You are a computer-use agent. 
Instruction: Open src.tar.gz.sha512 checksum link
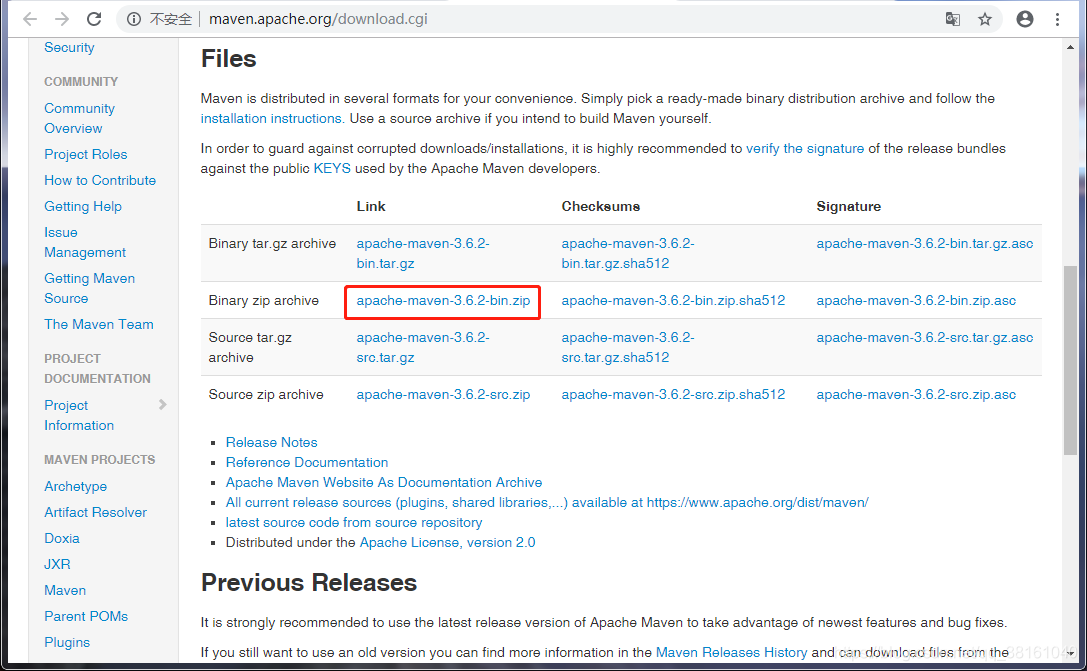(x=628, y=348)
